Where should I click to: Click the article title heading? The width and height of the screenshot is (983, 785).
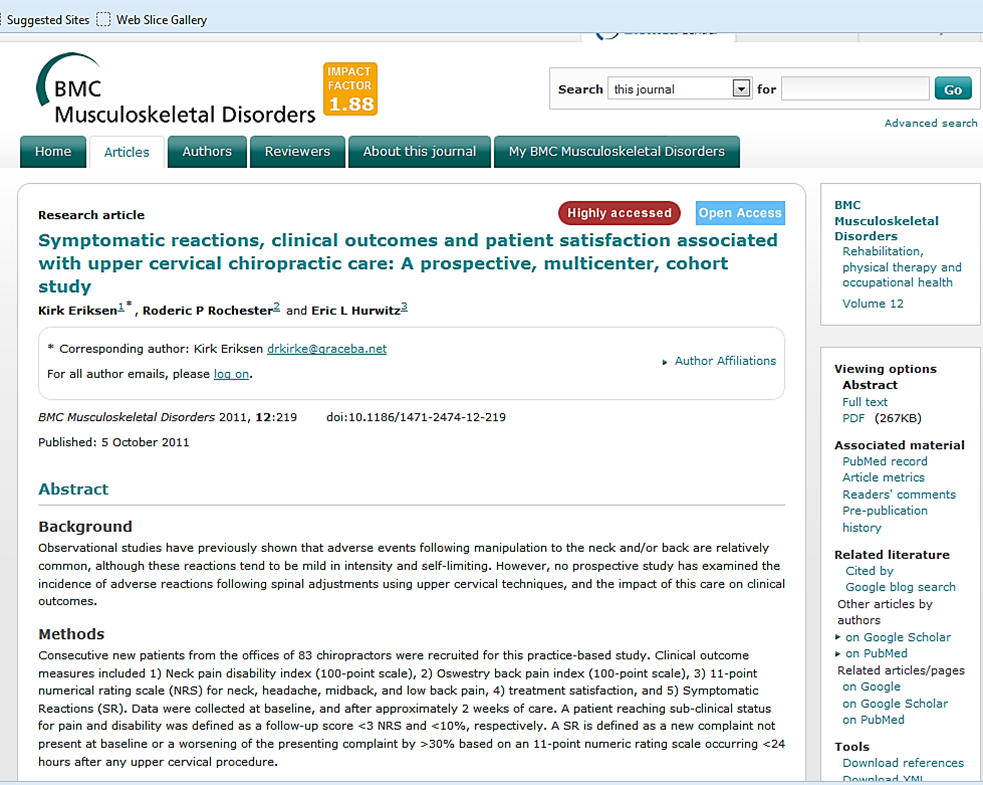point(407,263)
